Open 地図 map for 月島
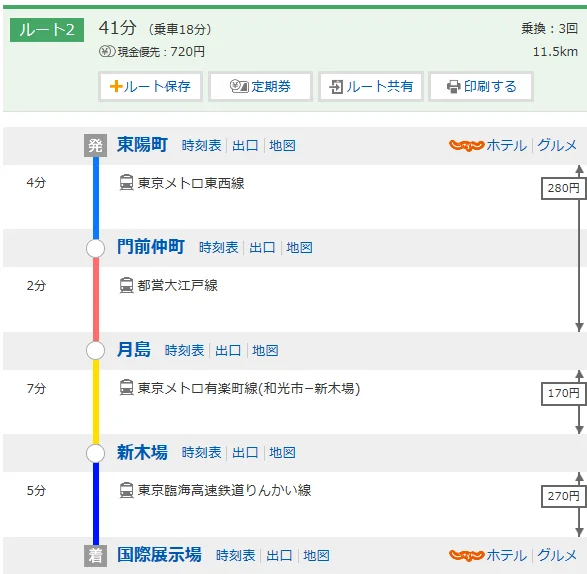Screen dimensions: 587x574 click(265, 350)
